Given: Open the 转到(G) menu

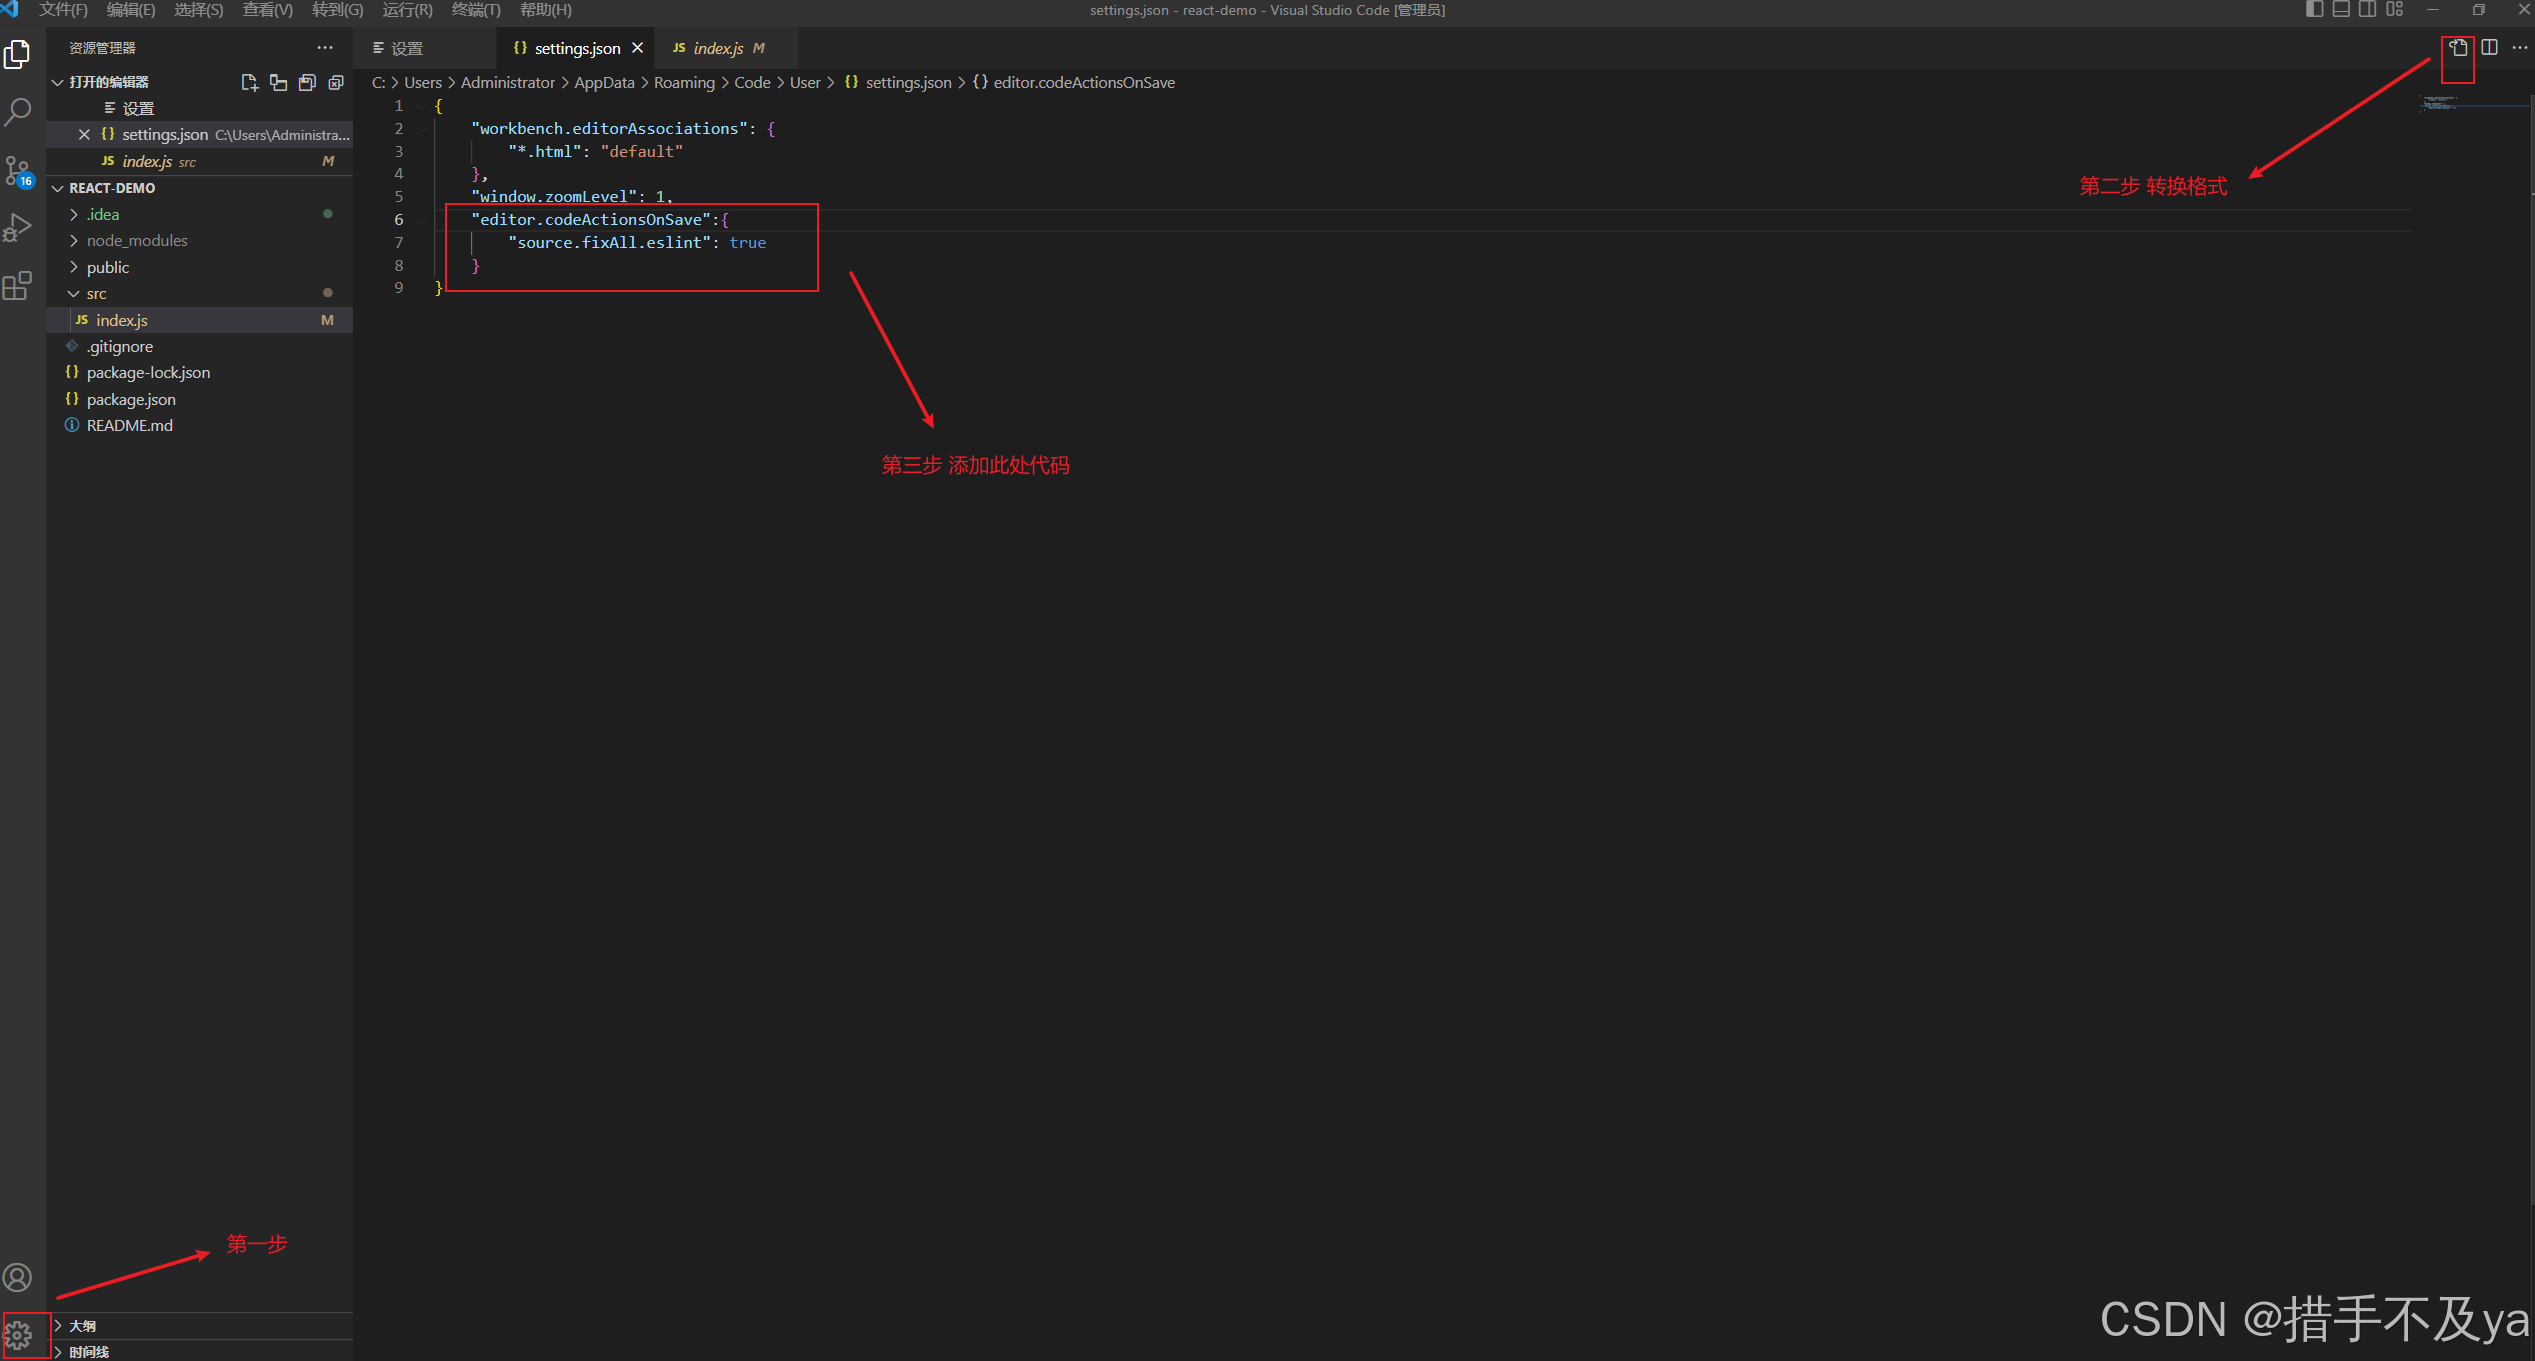Looking at the screenshot, I should pyautogui.click(x=338, y=10).
